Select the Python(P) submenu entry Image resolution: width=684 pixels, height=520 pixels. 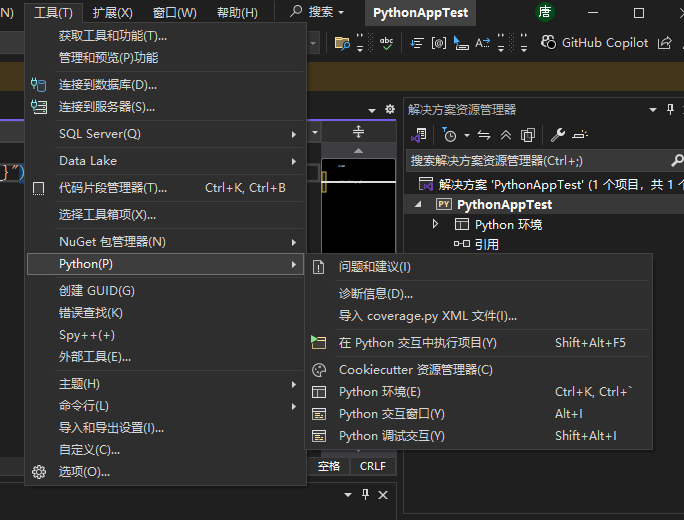[x=165, y=264]
